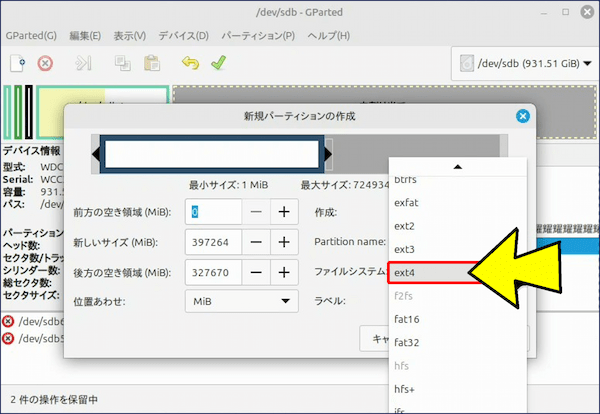Click the 新しいサイズ input field
The image size is (600, 414).
[x=213, y=242]
